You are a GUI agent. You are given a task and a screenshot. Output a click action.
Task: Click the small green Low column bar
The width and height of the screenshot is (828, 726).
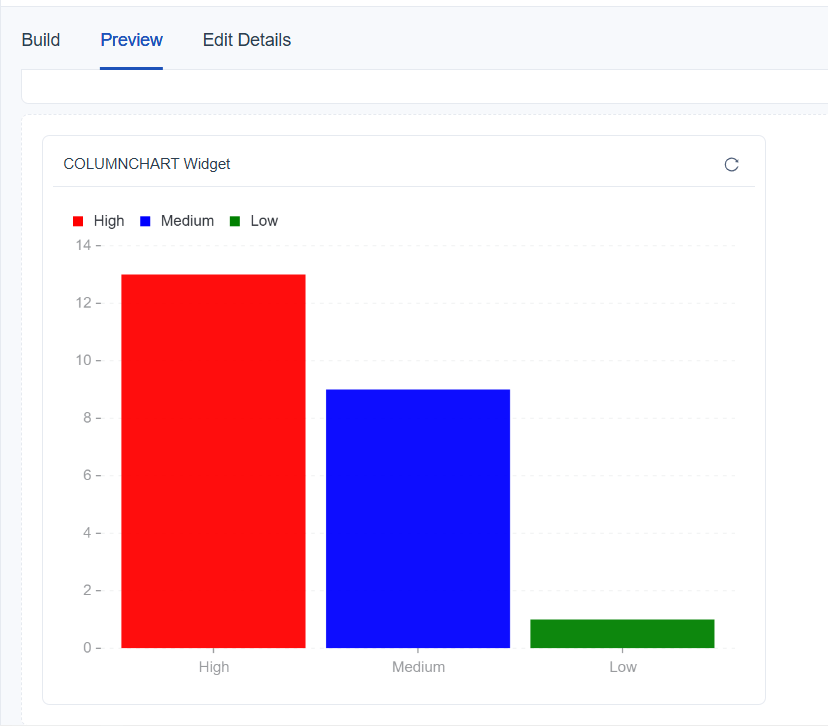[x=622, y=634]
